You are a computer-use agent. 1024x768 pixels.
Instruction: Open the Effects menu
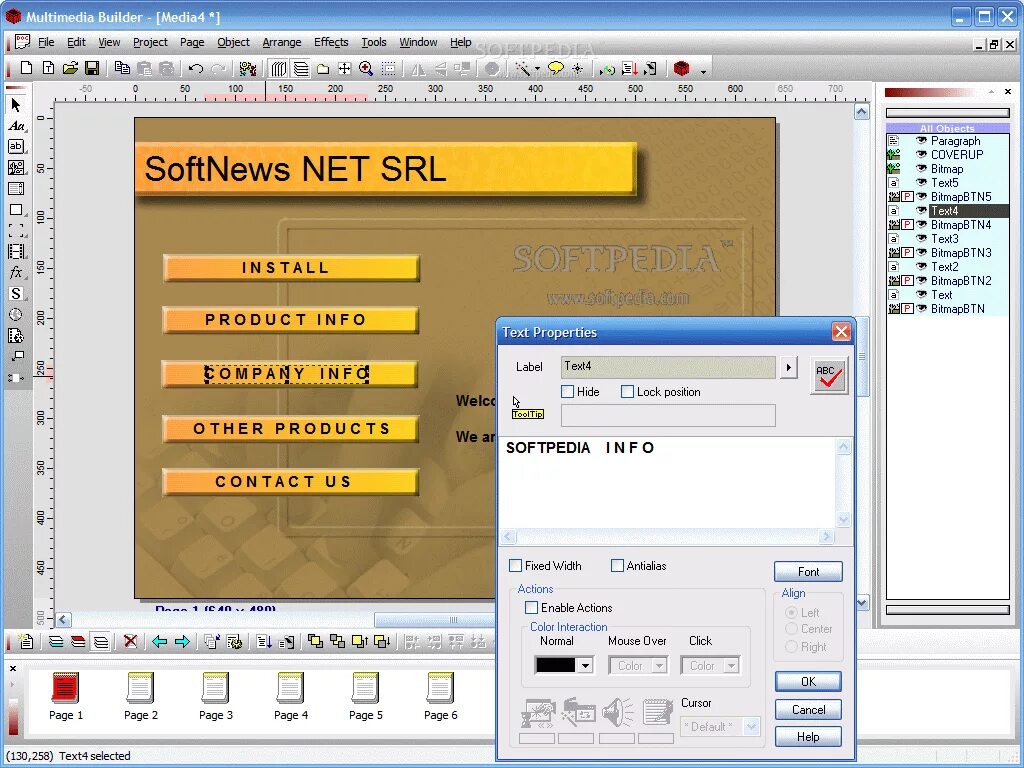331,42
